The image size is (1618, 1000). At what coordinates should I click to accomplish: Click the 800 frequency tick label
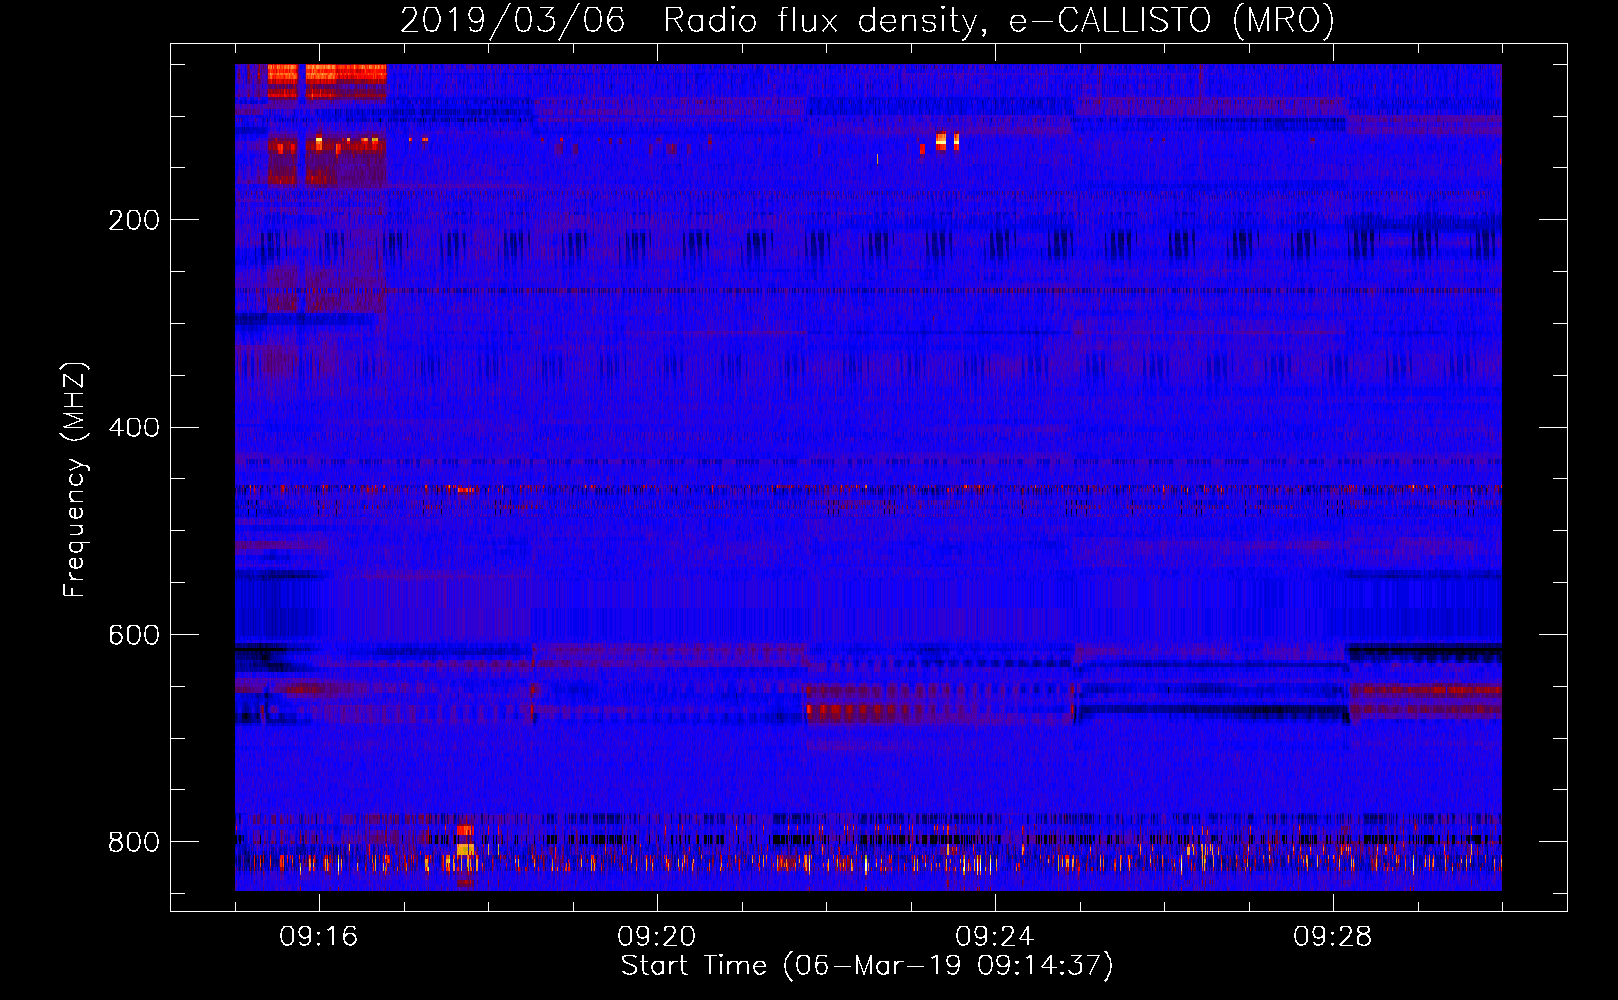134,842
